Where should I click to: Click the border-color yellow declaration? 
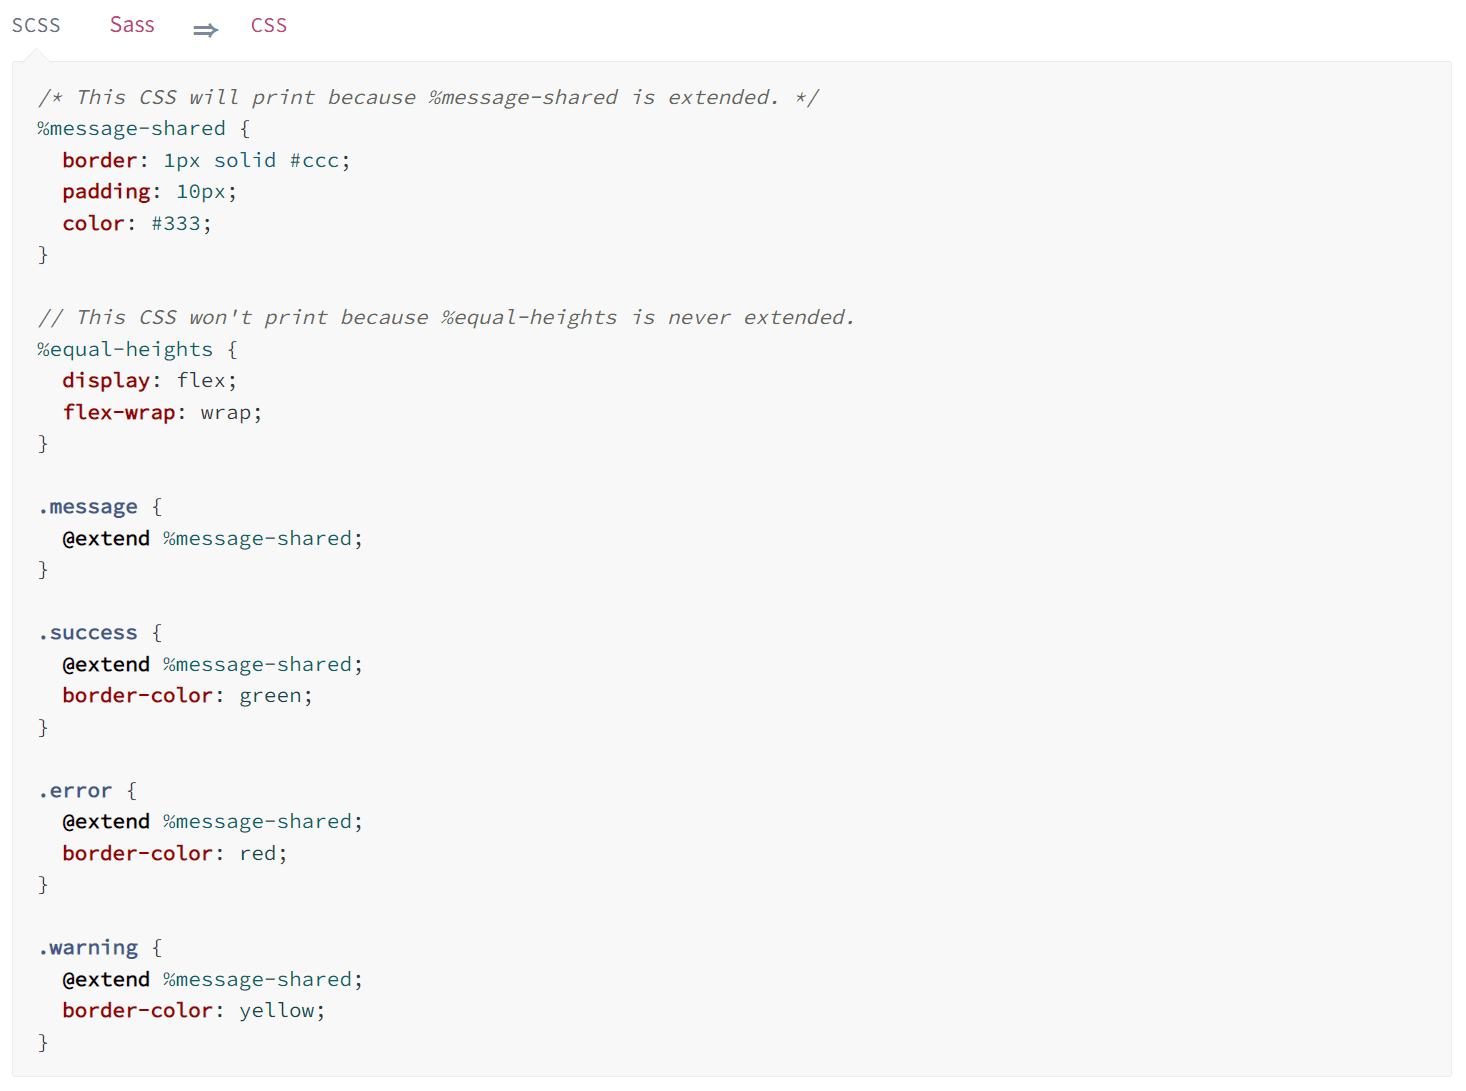coord(193,1011)
